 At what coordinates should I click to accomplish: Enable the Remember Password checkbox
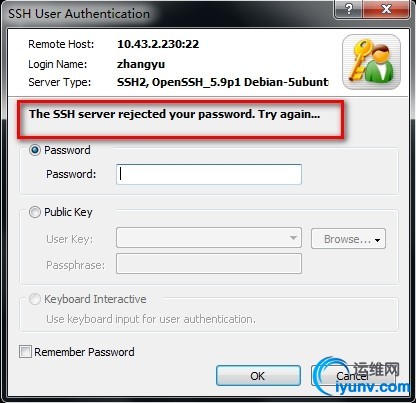click(25, 352)
